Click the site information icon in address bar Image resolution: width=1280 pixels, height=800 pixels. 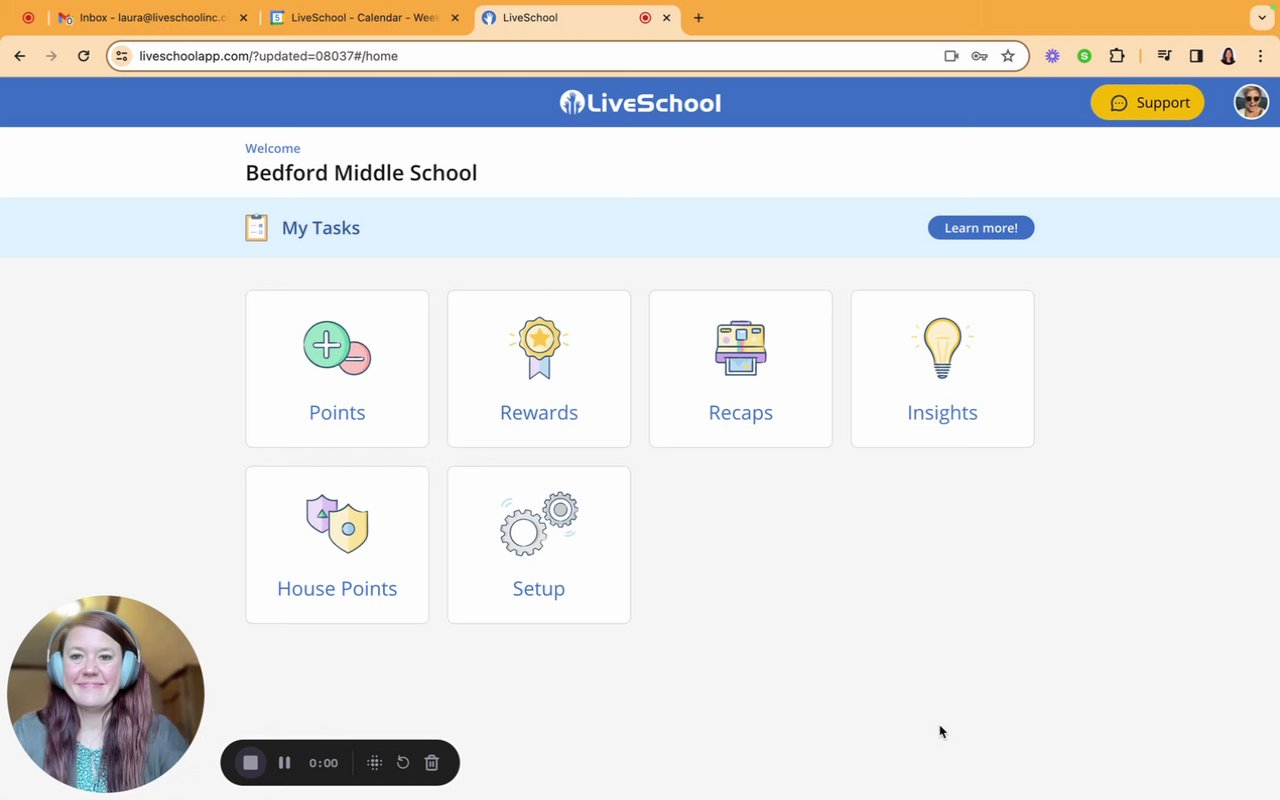[122, 56]
